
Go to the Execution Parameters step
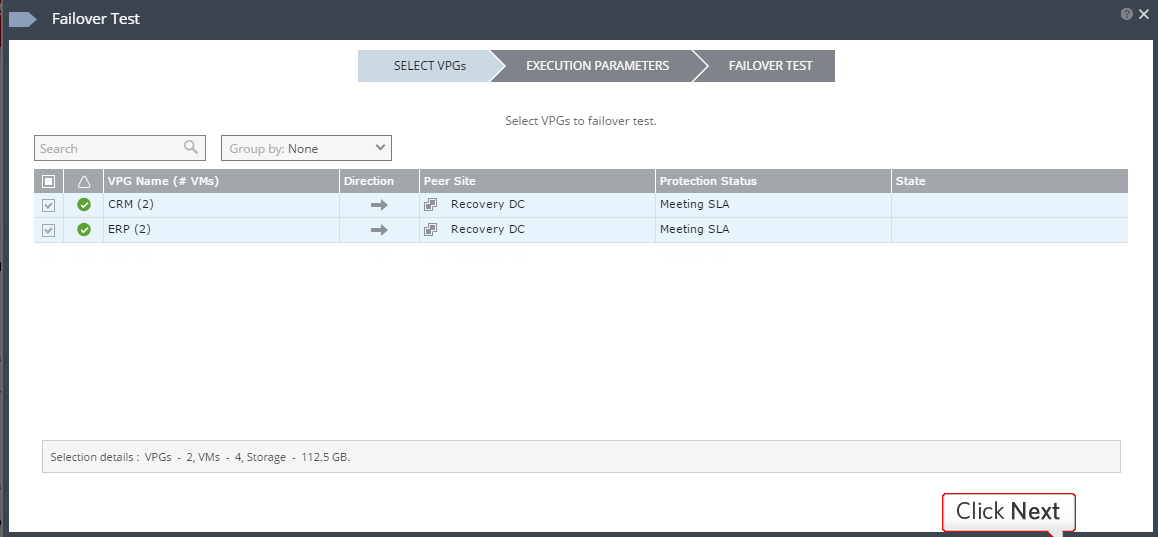pyautogui.click(x=597, y=66)
